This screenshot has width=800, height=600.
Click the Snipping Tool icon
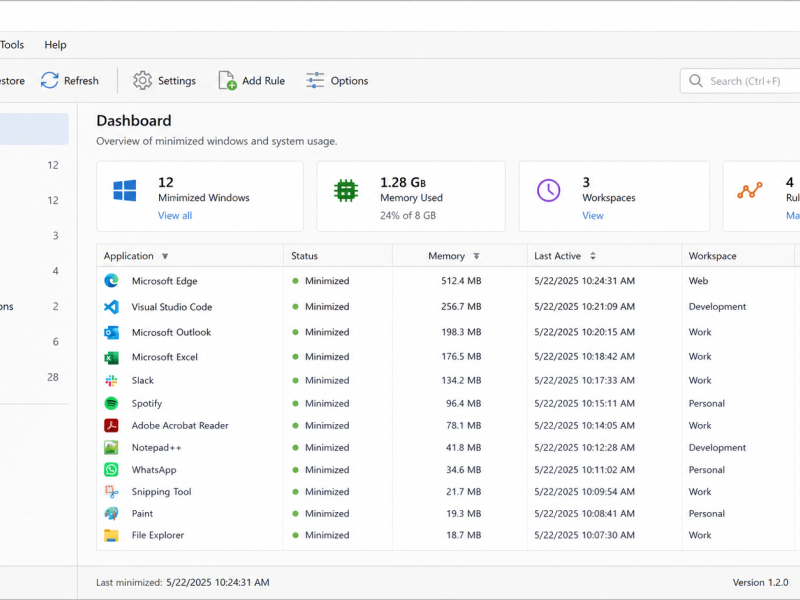click(111, 492)
